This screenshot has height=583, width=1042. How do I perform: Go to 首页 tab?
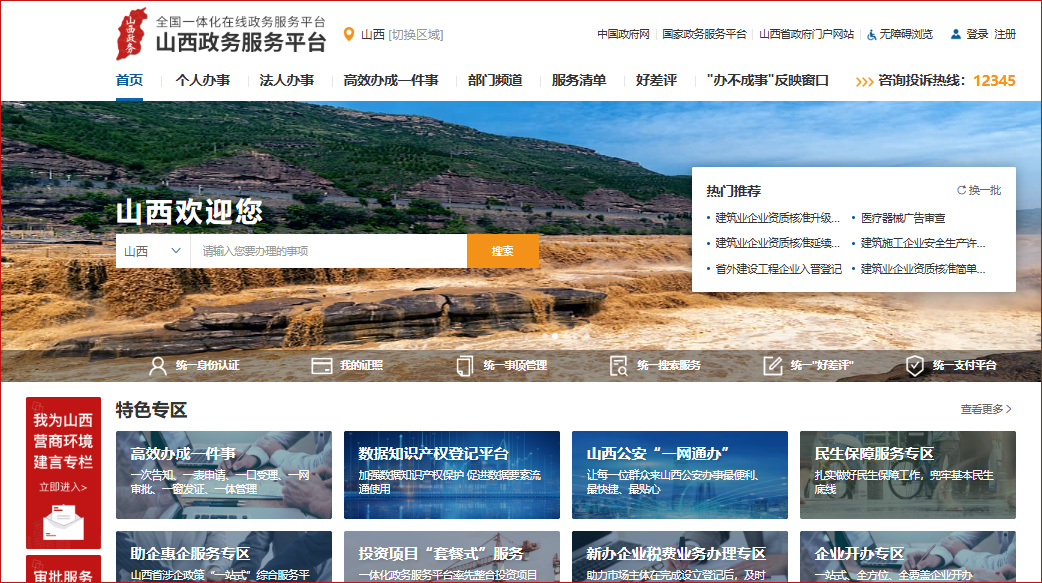click(x=129, y=80)
